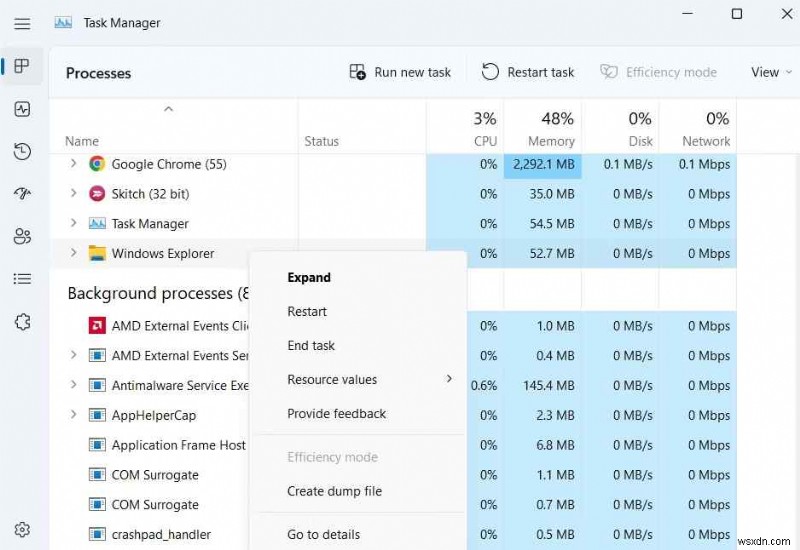Sort processes by Memory column
Image resolution: width=800 pixels, height=550 pixels.
pyautogui.click(x=550, y=130)
